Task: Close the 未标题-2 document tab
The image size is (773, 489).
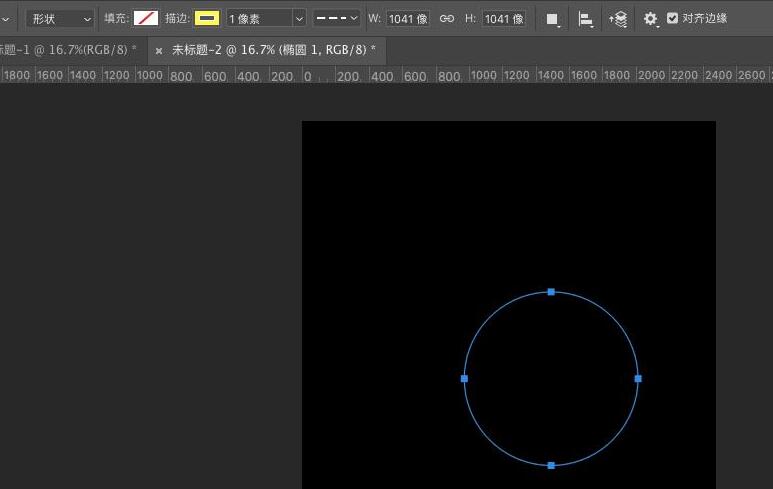Action: (159, 50)
